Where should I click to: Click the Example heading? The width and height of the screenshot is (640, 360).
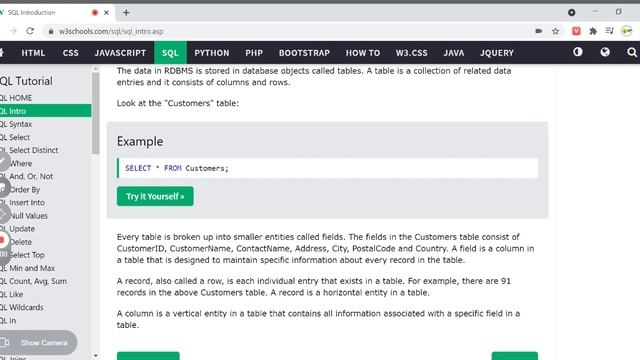tap(140, 142)
